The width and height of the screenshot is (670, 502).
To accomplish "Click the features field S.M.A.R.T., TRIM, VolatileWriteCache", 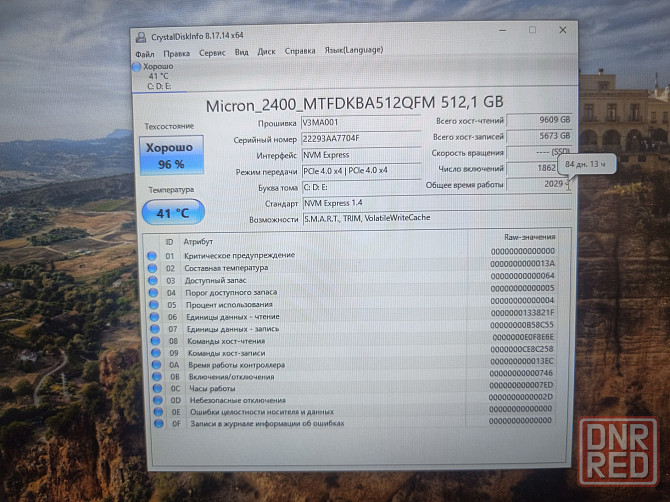I will pyautogui.click(x=437, y=218).
